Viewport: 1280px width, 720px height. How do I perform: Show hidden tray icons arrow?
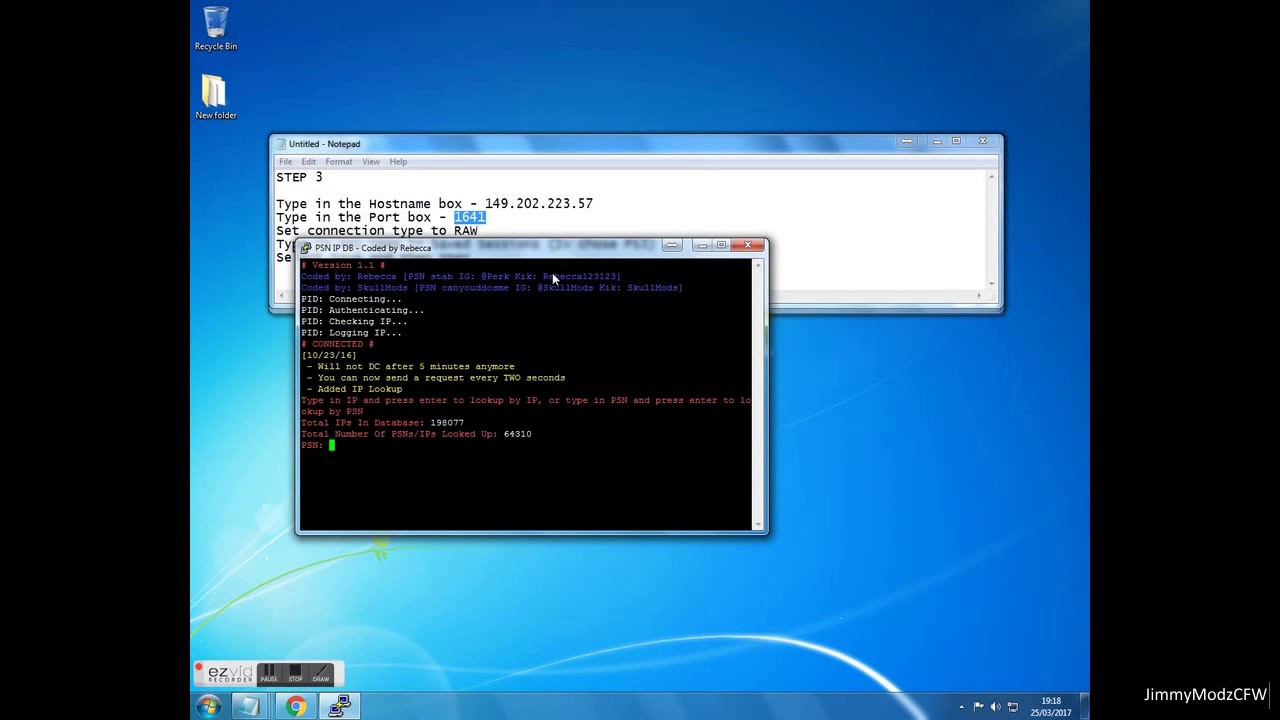pos(962,707)
